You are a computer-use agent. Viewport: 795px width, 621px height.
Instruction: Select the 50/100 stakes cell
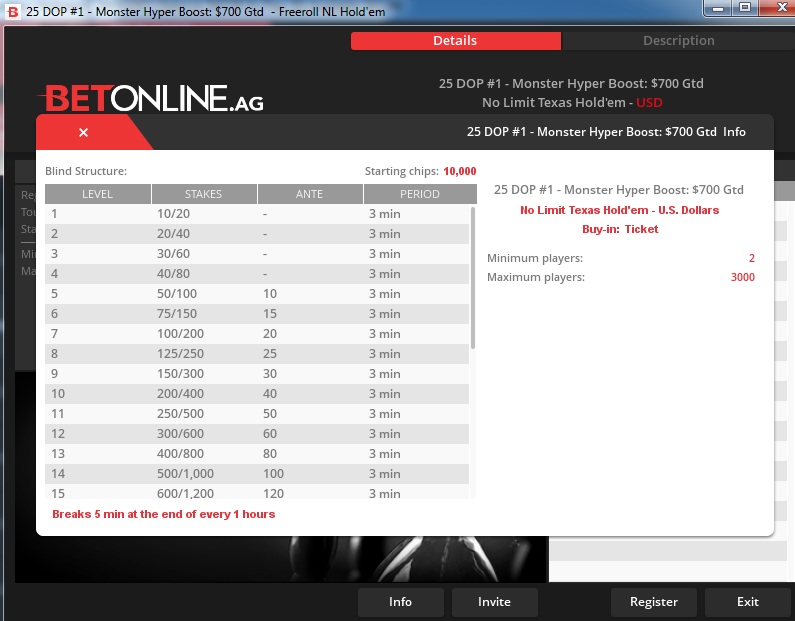coord(177,294)
